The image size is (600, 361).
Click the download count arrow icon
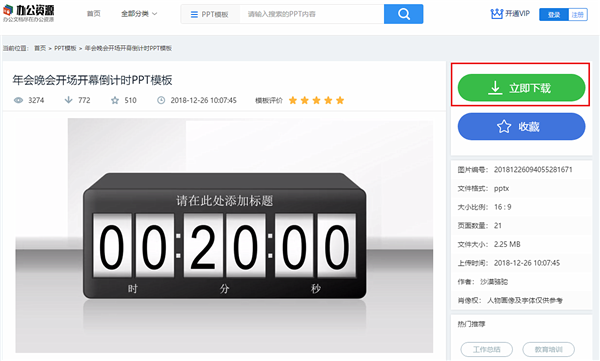(68, 100)
